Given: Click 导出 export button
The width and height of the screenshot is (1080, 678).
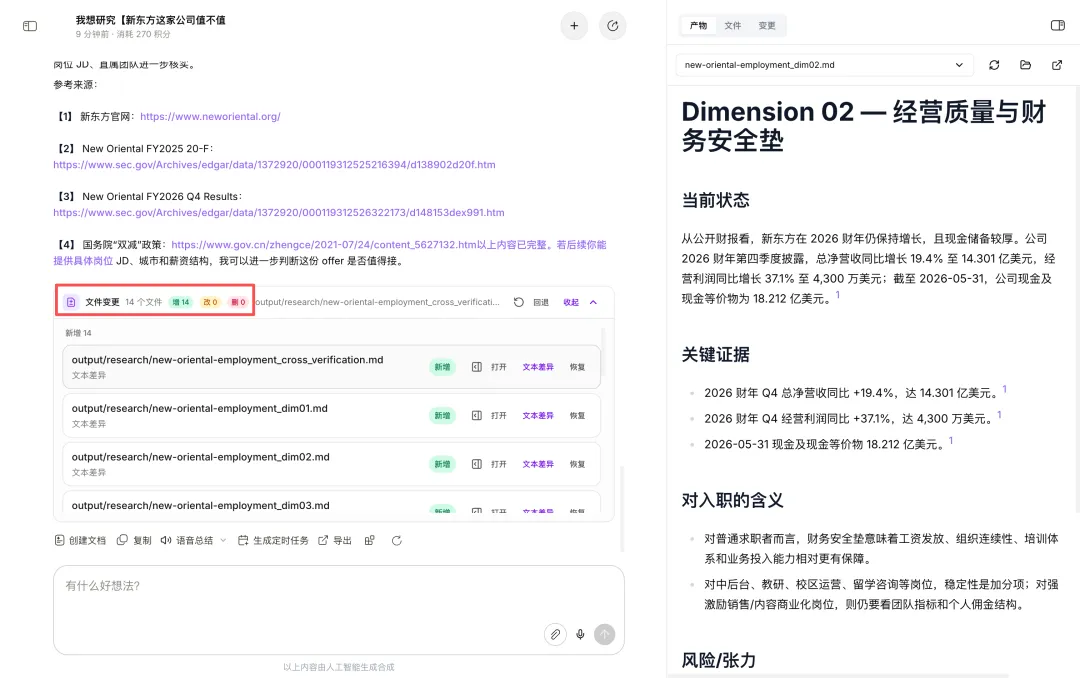Looking at the screenshot, I should 335,540.
